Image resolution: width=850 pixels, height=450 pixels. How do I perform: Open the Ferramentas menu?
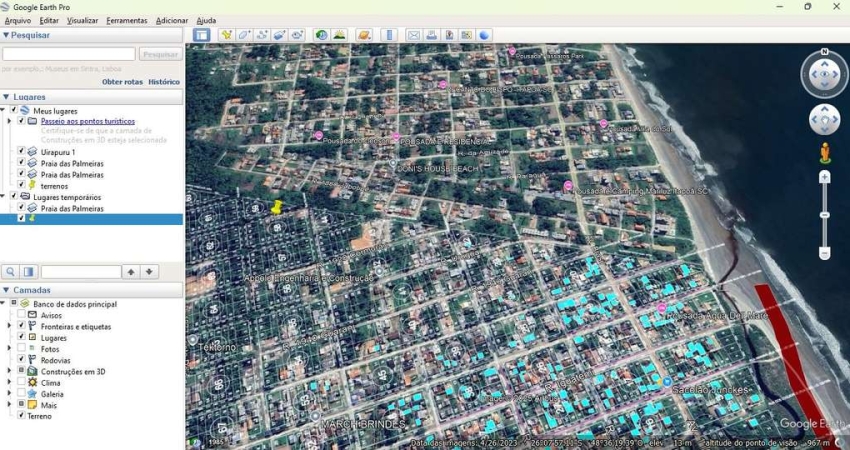(127, 21)
